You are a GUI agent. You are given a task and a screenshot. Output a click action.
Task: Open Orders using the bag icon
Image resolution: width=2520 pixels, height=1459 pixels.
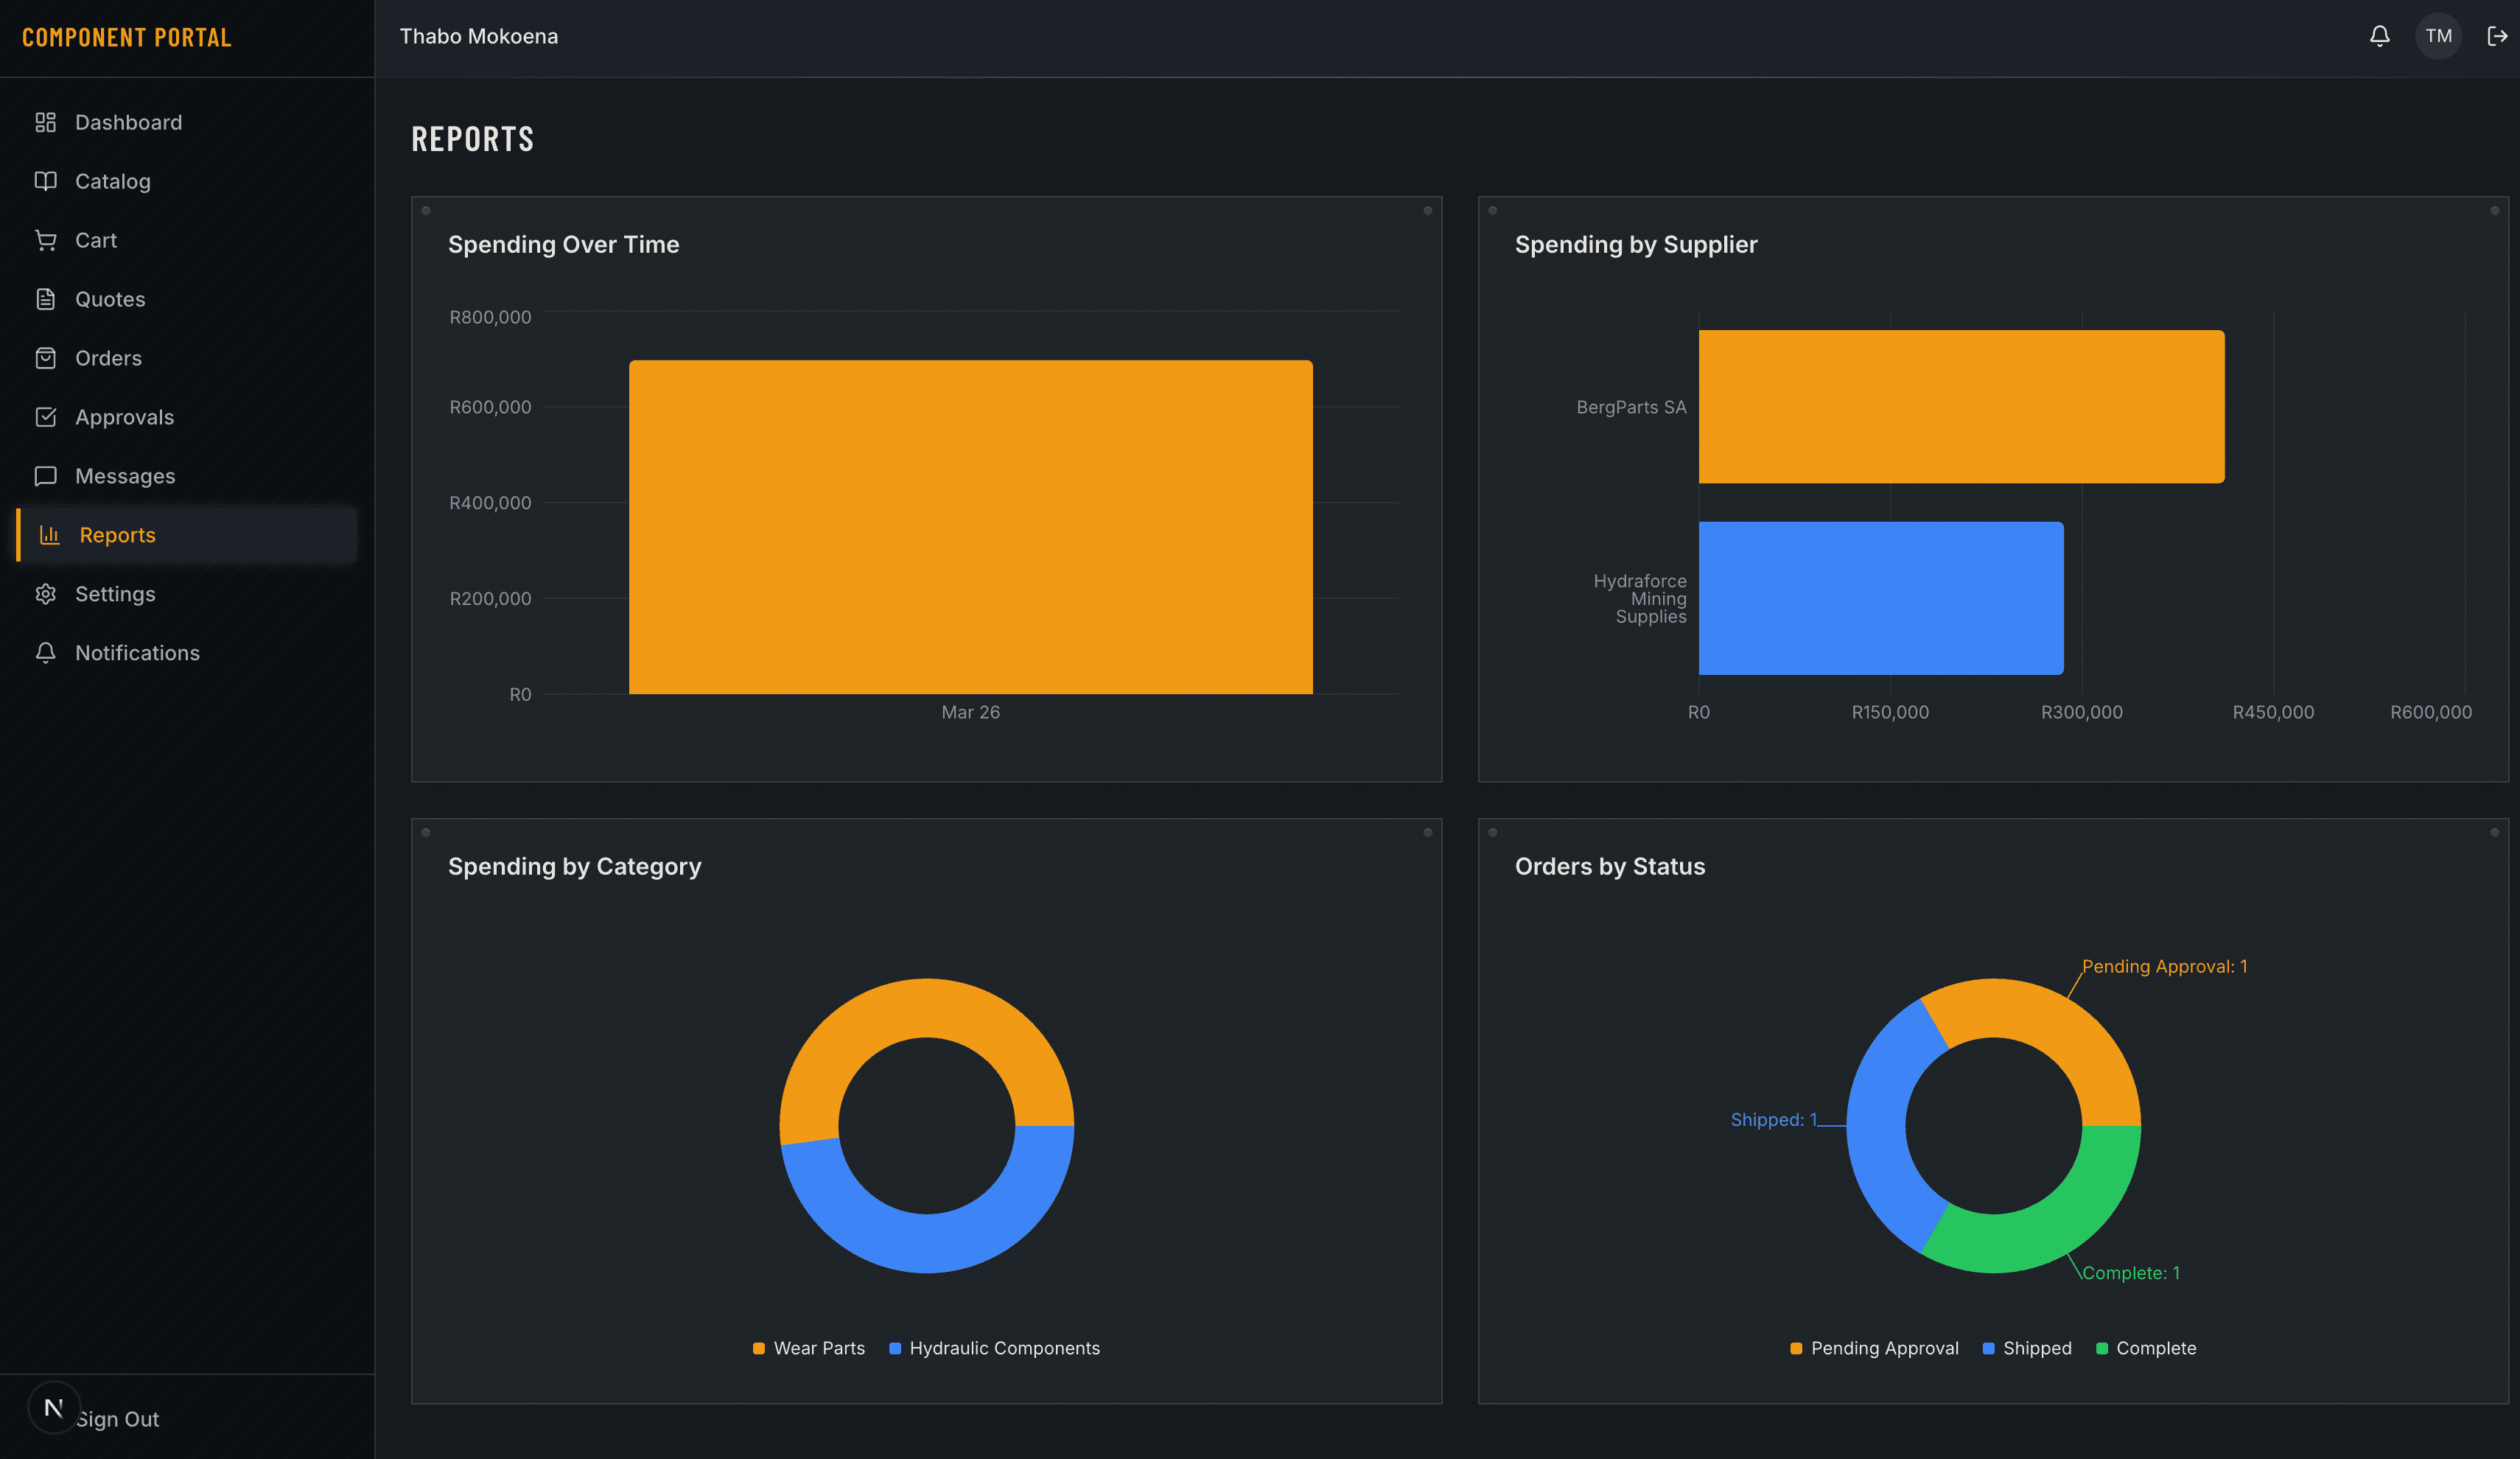(46, 357)
